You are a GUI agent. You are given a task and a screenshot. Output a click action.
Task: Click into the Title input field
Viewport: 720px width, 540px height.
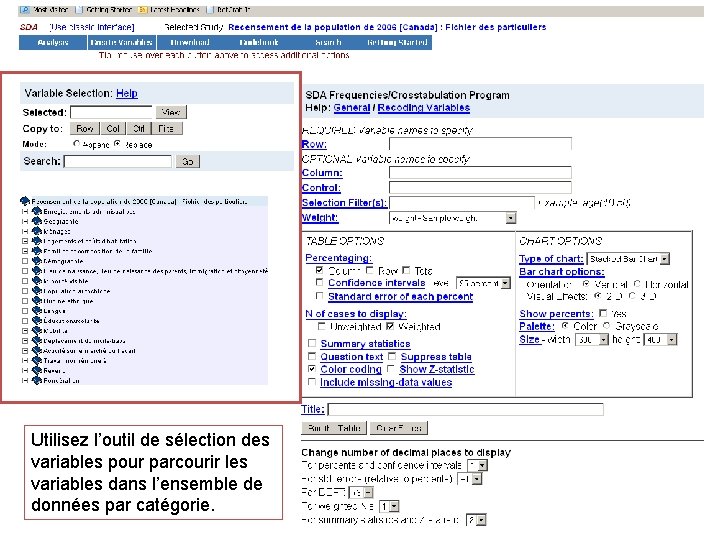click(466, 410)
